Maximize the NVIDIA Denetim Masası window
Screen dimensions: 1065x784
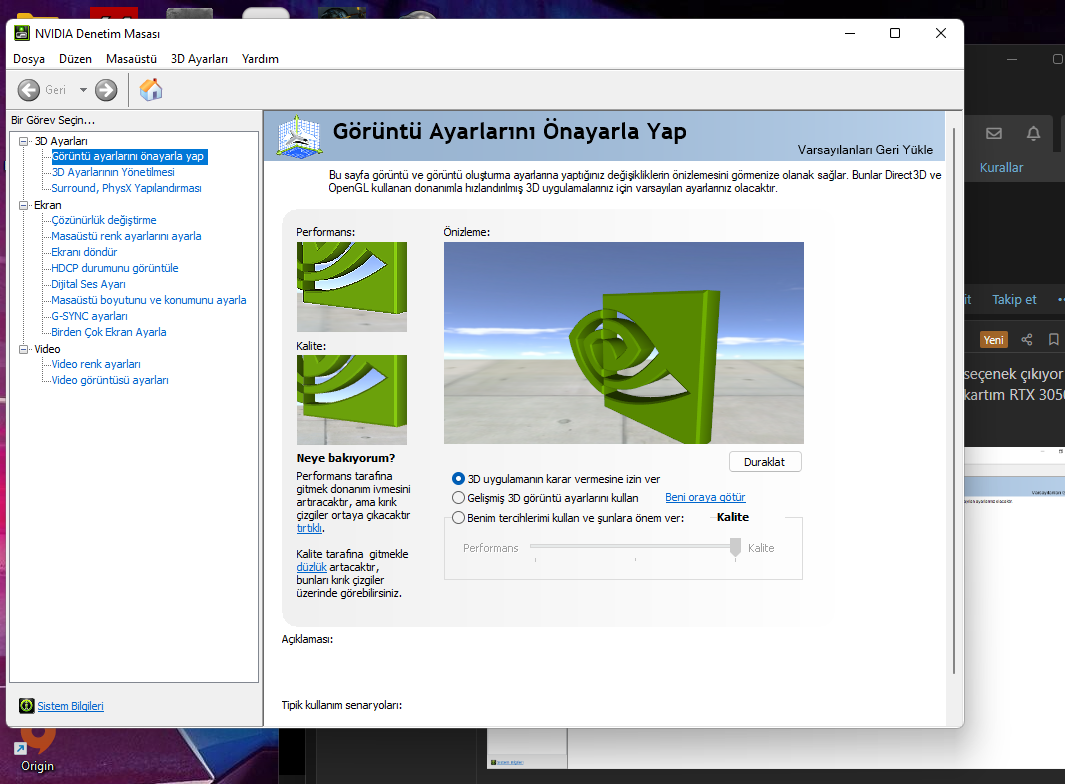coord(895,33)
